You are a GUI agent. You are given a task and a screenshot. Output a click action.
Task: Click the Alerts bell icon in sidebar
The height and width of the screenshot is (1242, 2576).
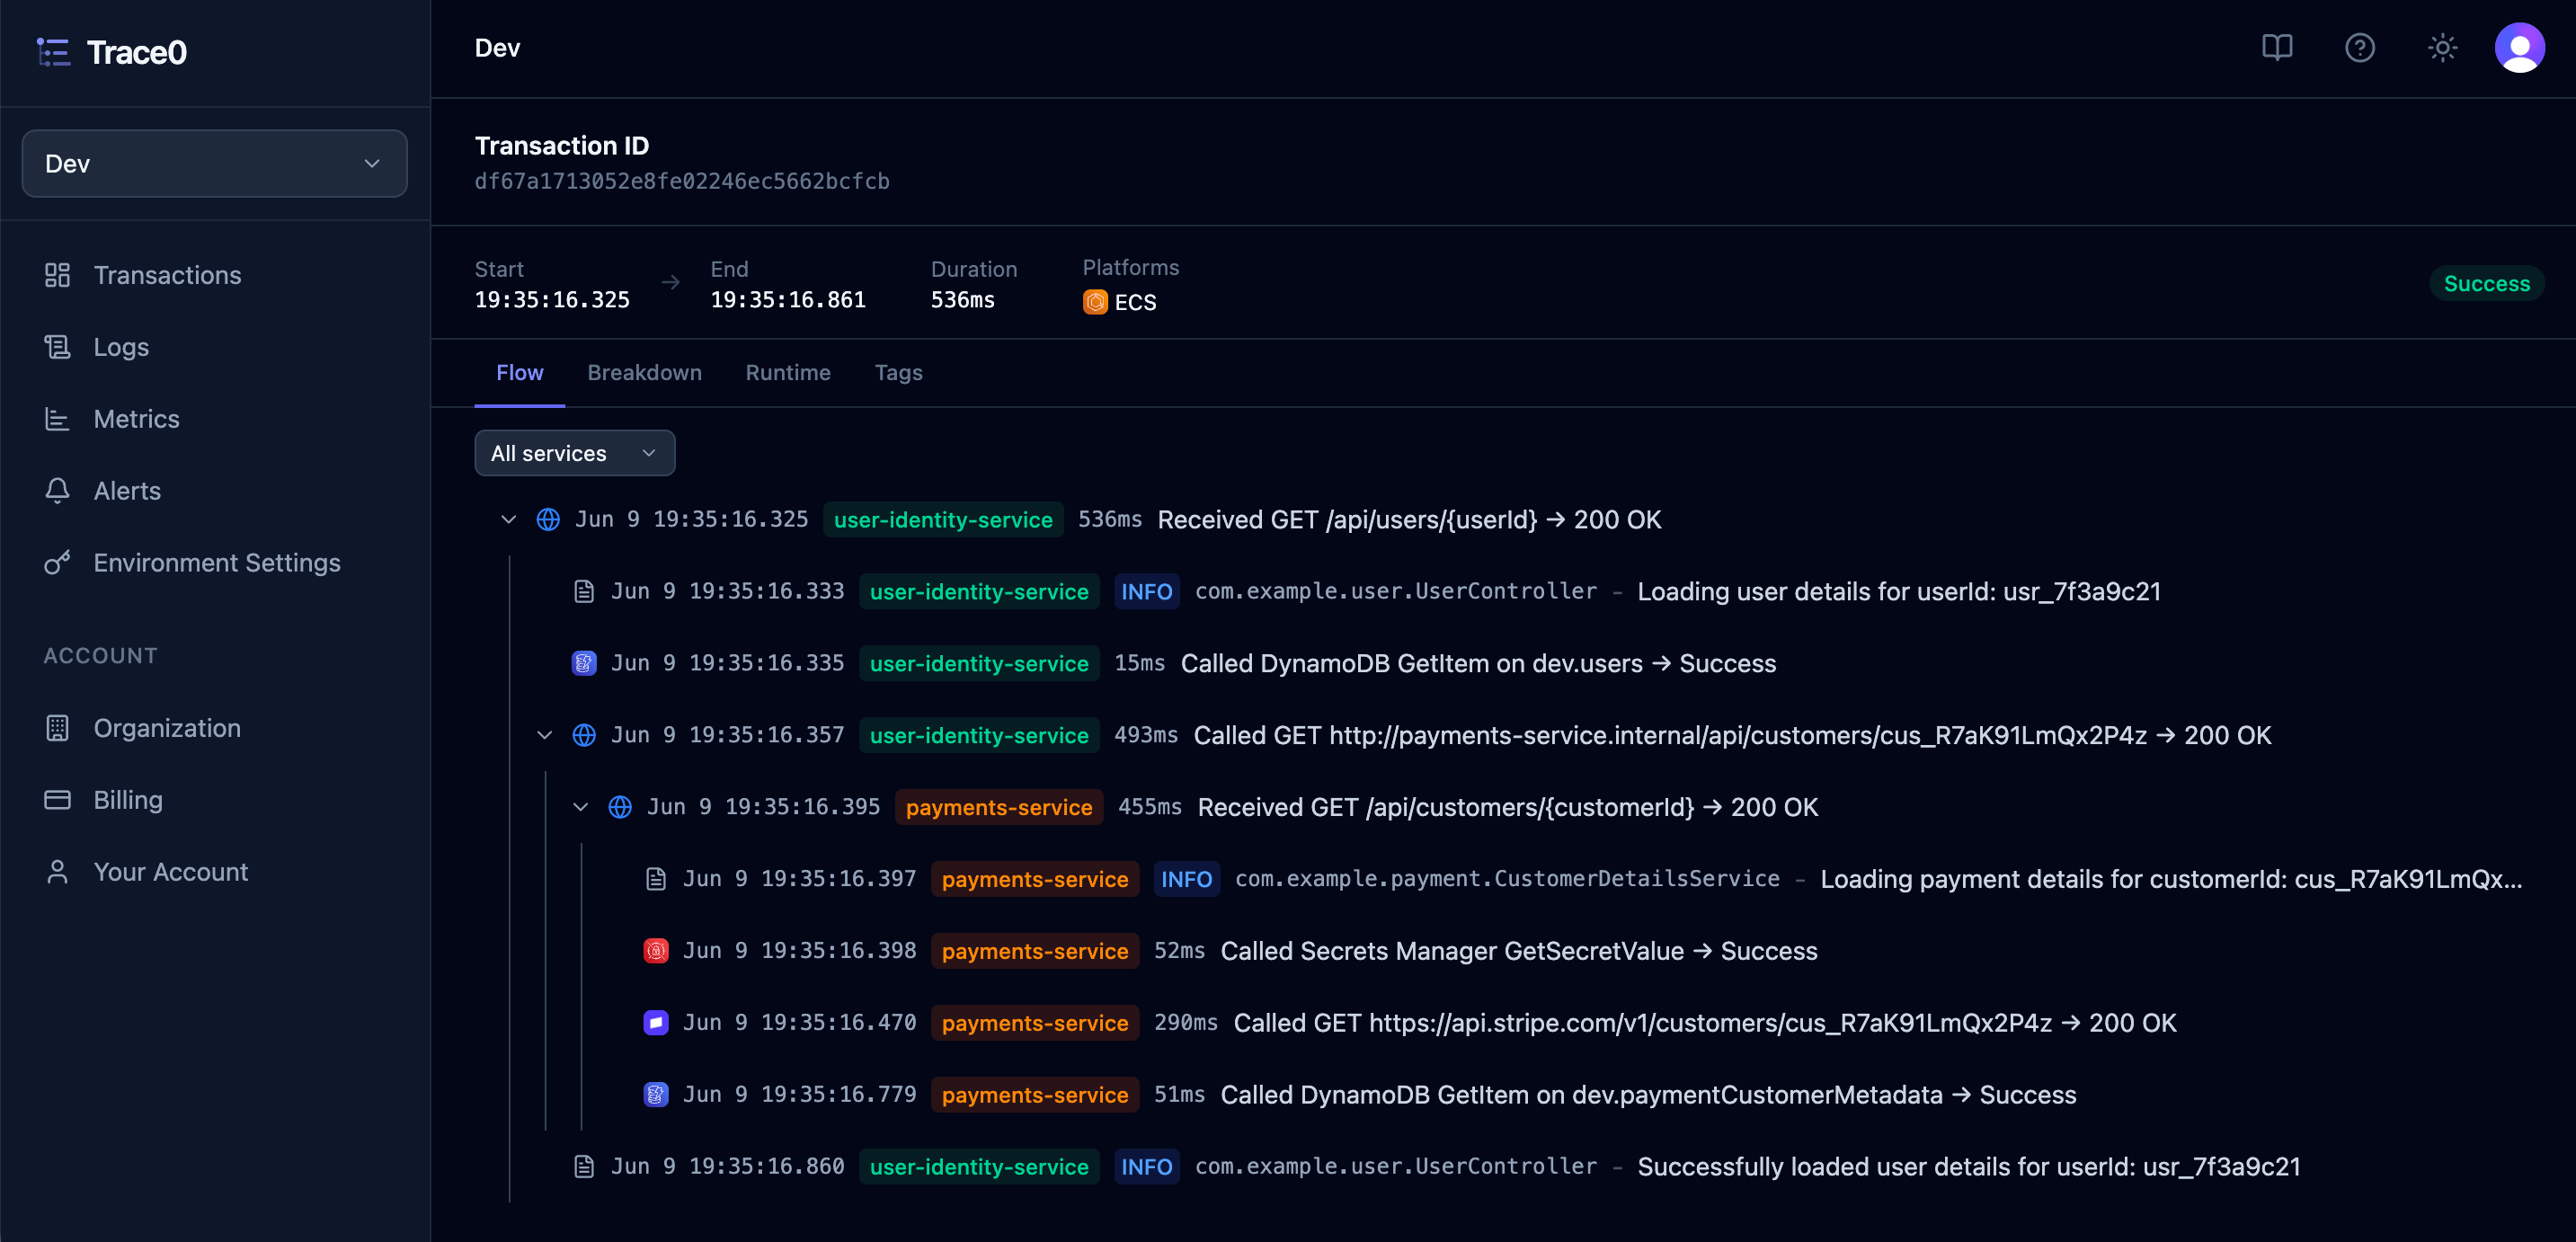57,491
